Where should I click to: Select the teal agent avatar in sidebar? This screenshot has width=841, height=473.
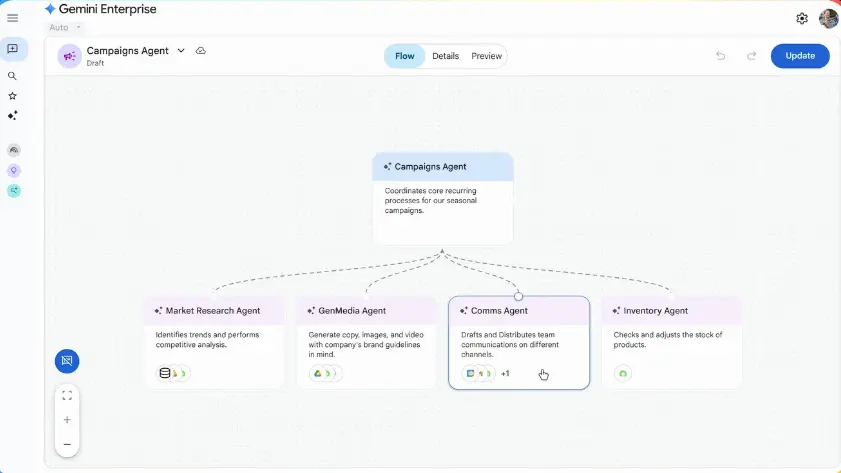(x=14, y=190)
